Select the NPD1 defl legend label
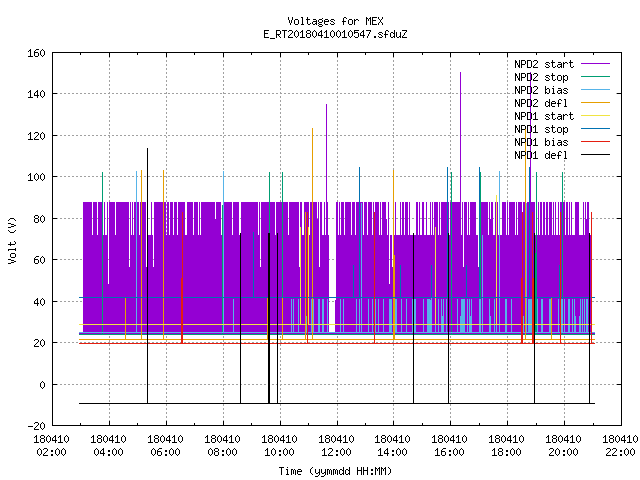Image resolution: width=640 pixels, height=480 pixels. coord(541,156)
